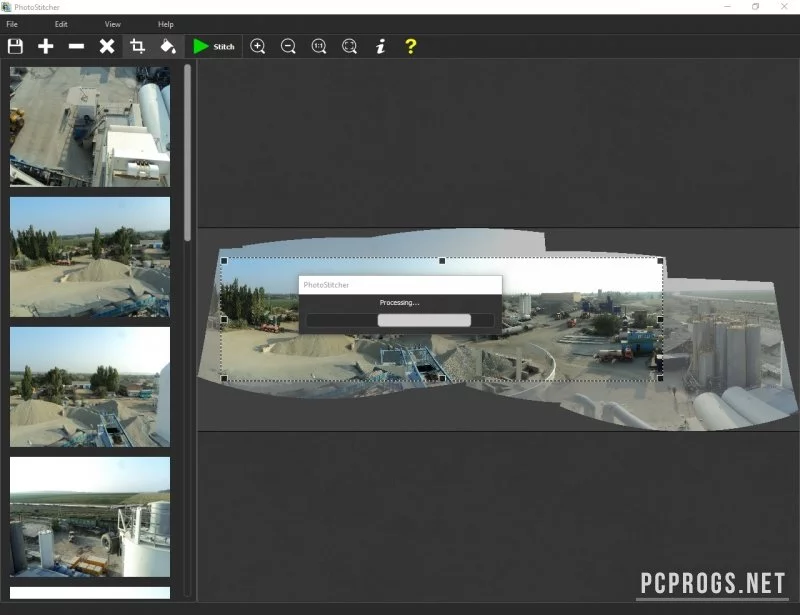Image resolution: width=800 pixels, height=615 pixels.
Task: Click the crop top-center handle
Action: (442, 261)
